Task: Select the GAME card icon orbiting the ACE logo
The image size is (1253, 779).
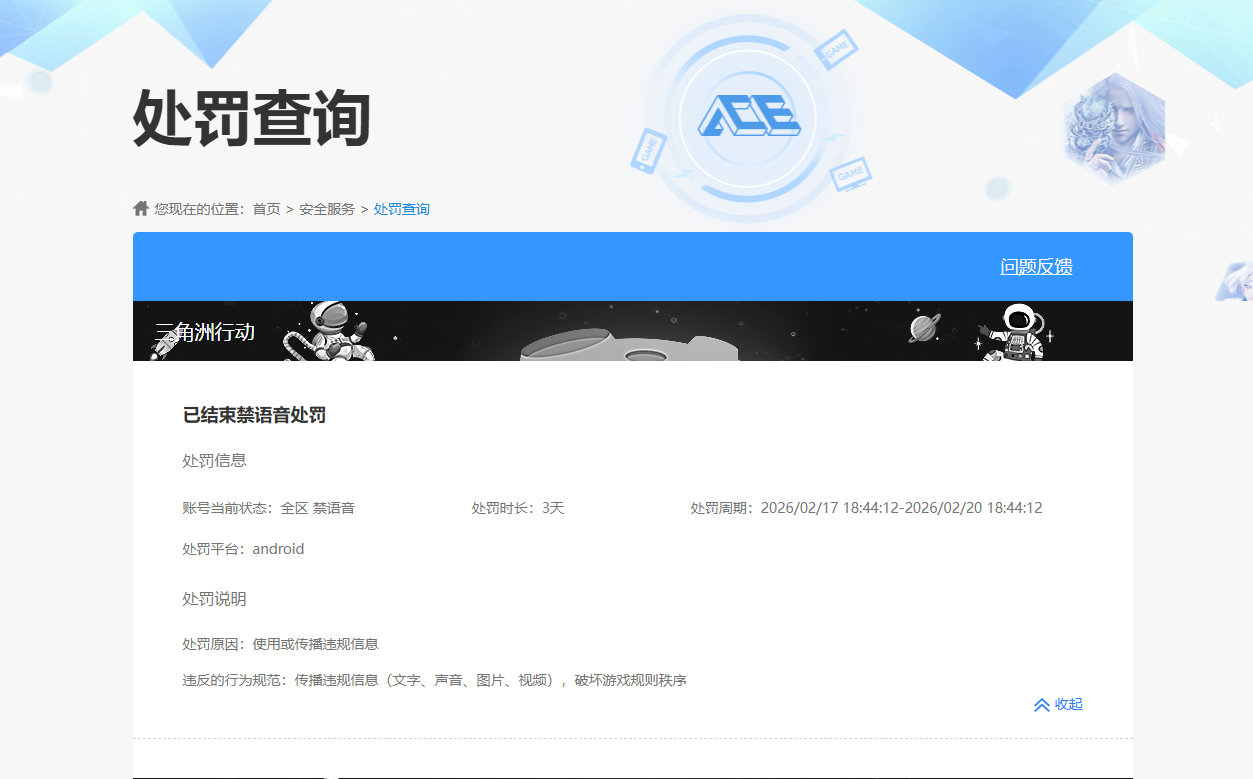Action: point(836,48)
